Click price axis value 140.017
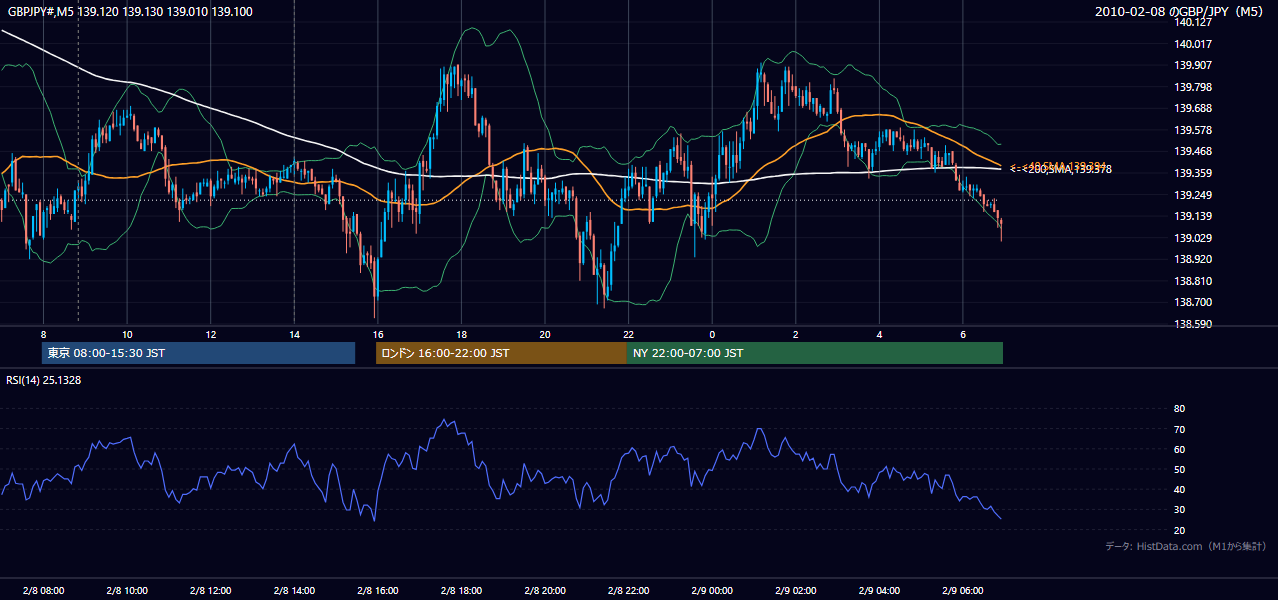 tap(1194, 44)
